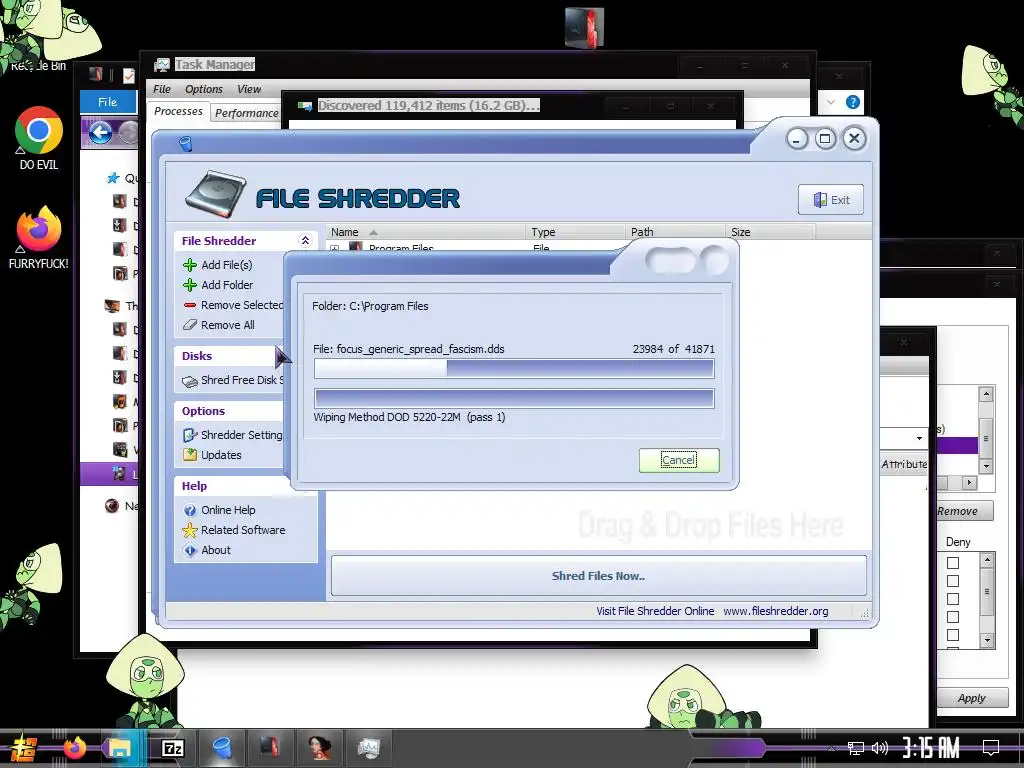Open File Explorer from the taskbar
The width and height of the screenshot is (1024, 768).
click(x=120, y=748)
